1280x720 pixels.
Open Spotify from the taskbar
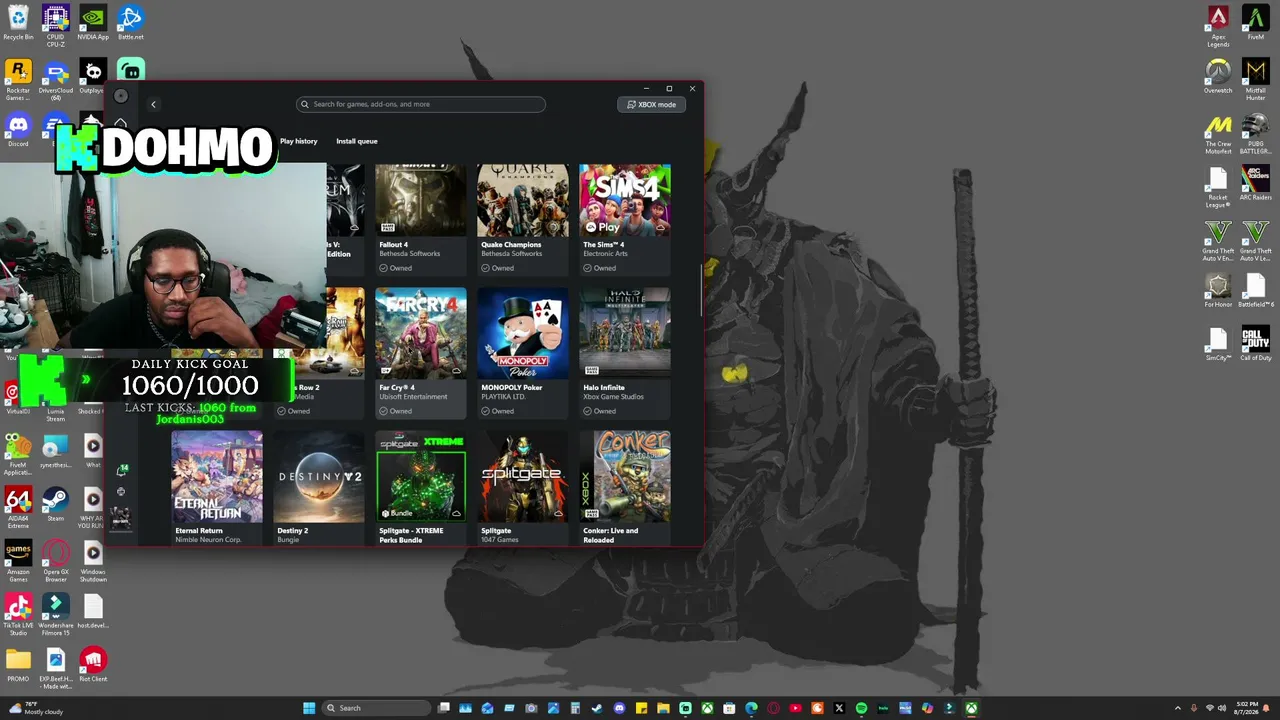861,708
